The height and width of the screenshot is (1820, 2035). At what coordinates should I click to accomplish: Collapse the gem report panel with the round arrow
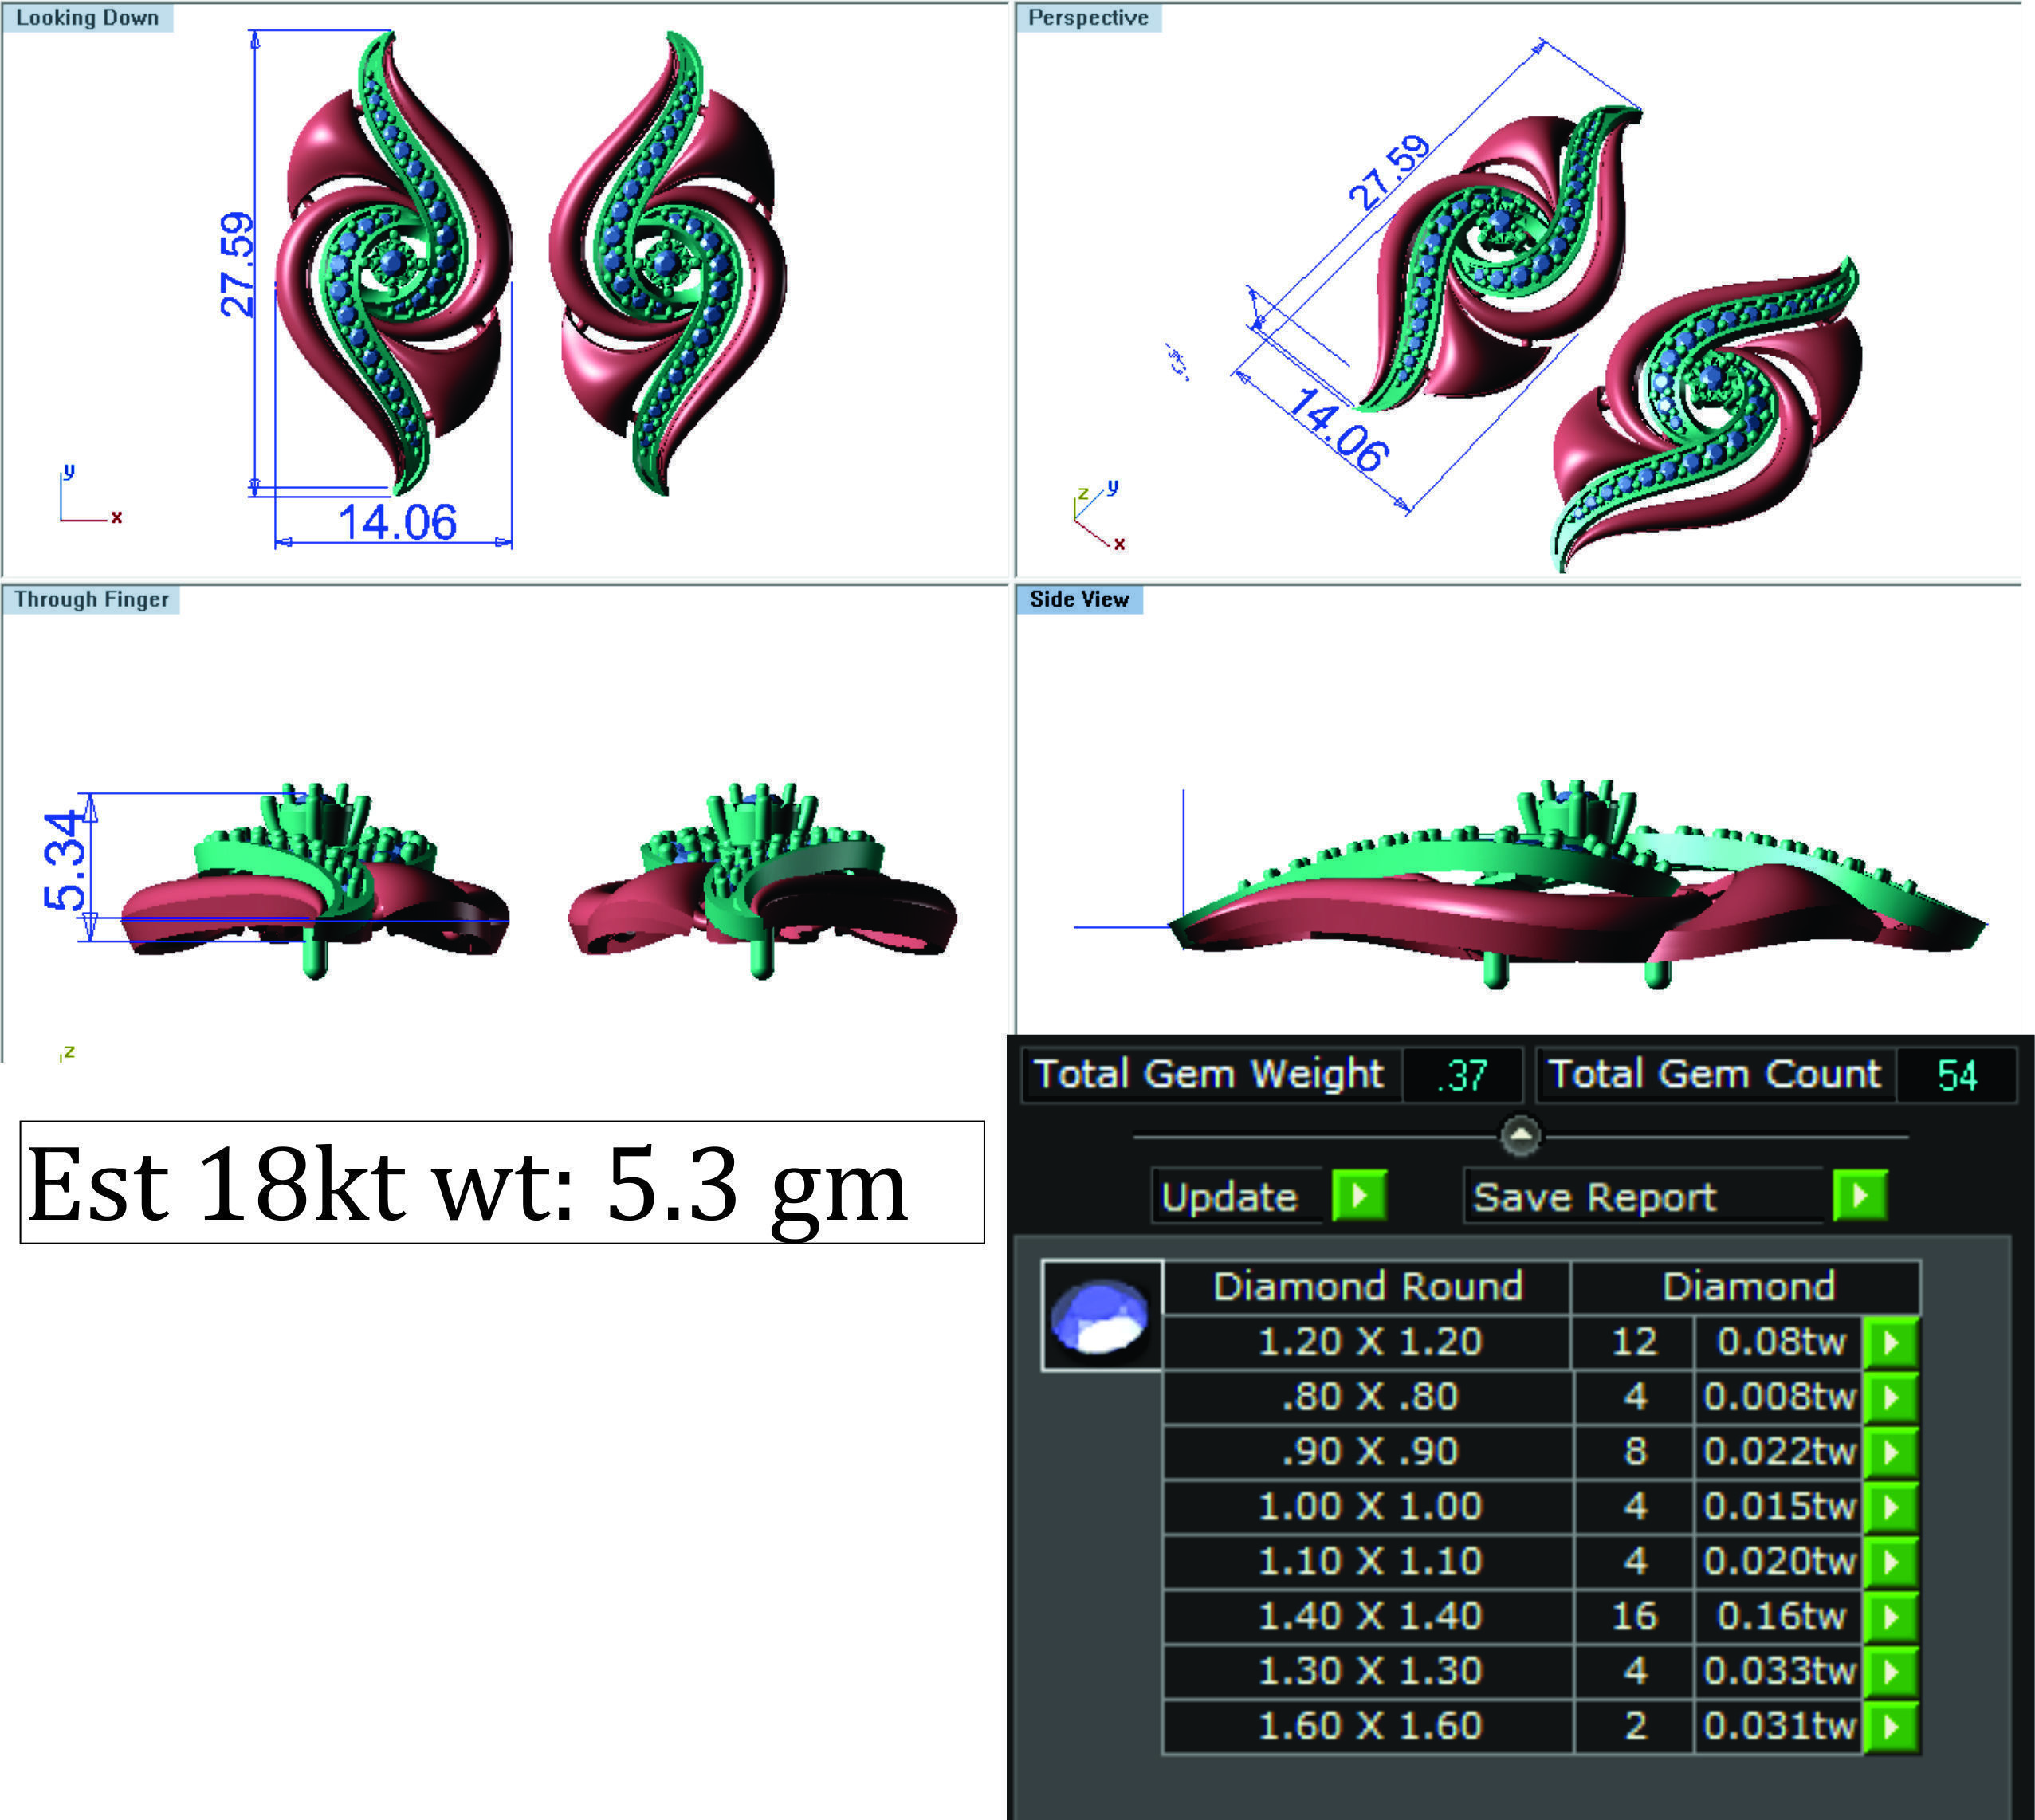(1521, 1135)
